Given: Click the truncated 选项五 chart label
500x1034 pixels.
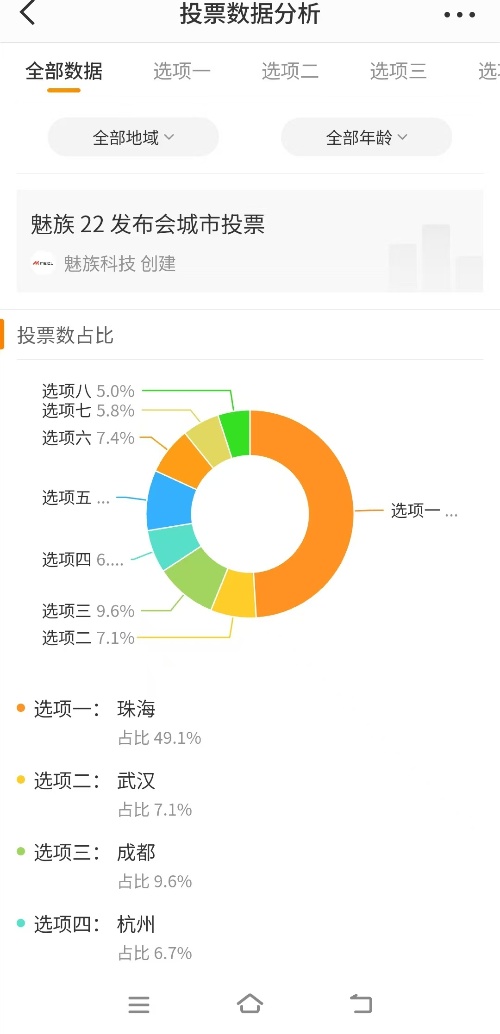Looking at the screenshot, I should point(76,499).
